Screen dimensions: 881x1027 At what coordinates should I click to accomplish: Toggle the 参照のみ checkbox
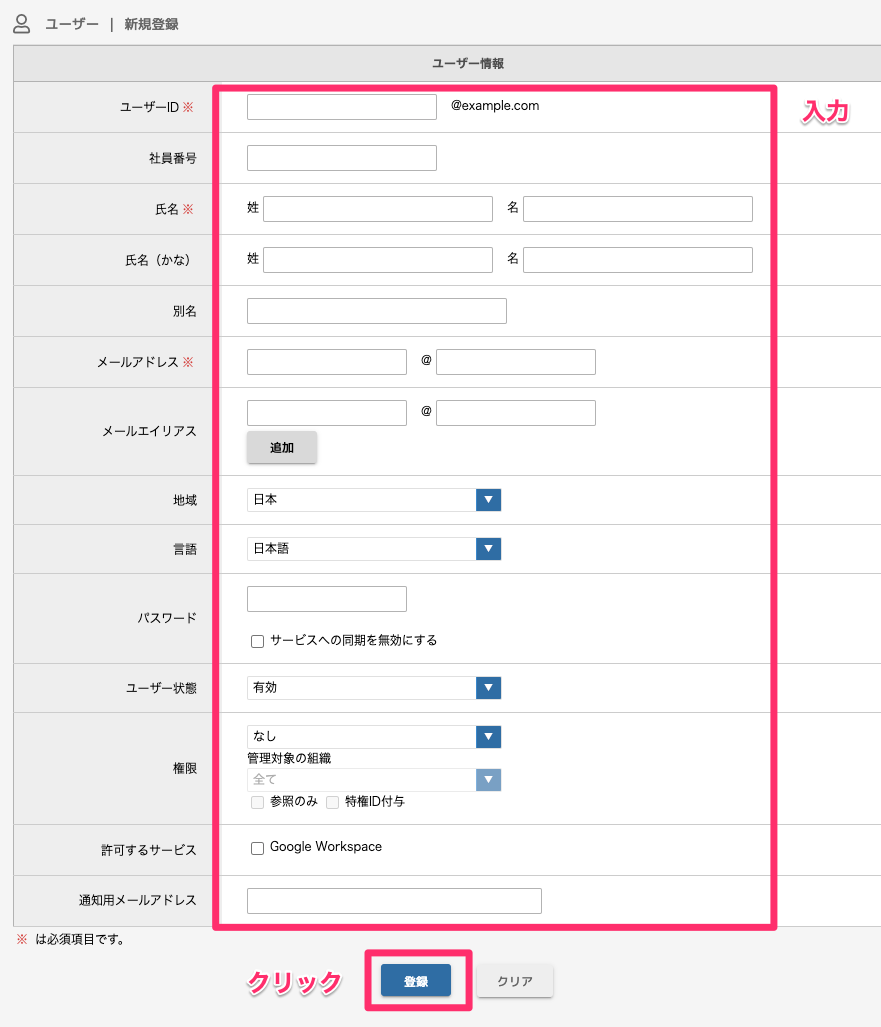pos(257,802)
